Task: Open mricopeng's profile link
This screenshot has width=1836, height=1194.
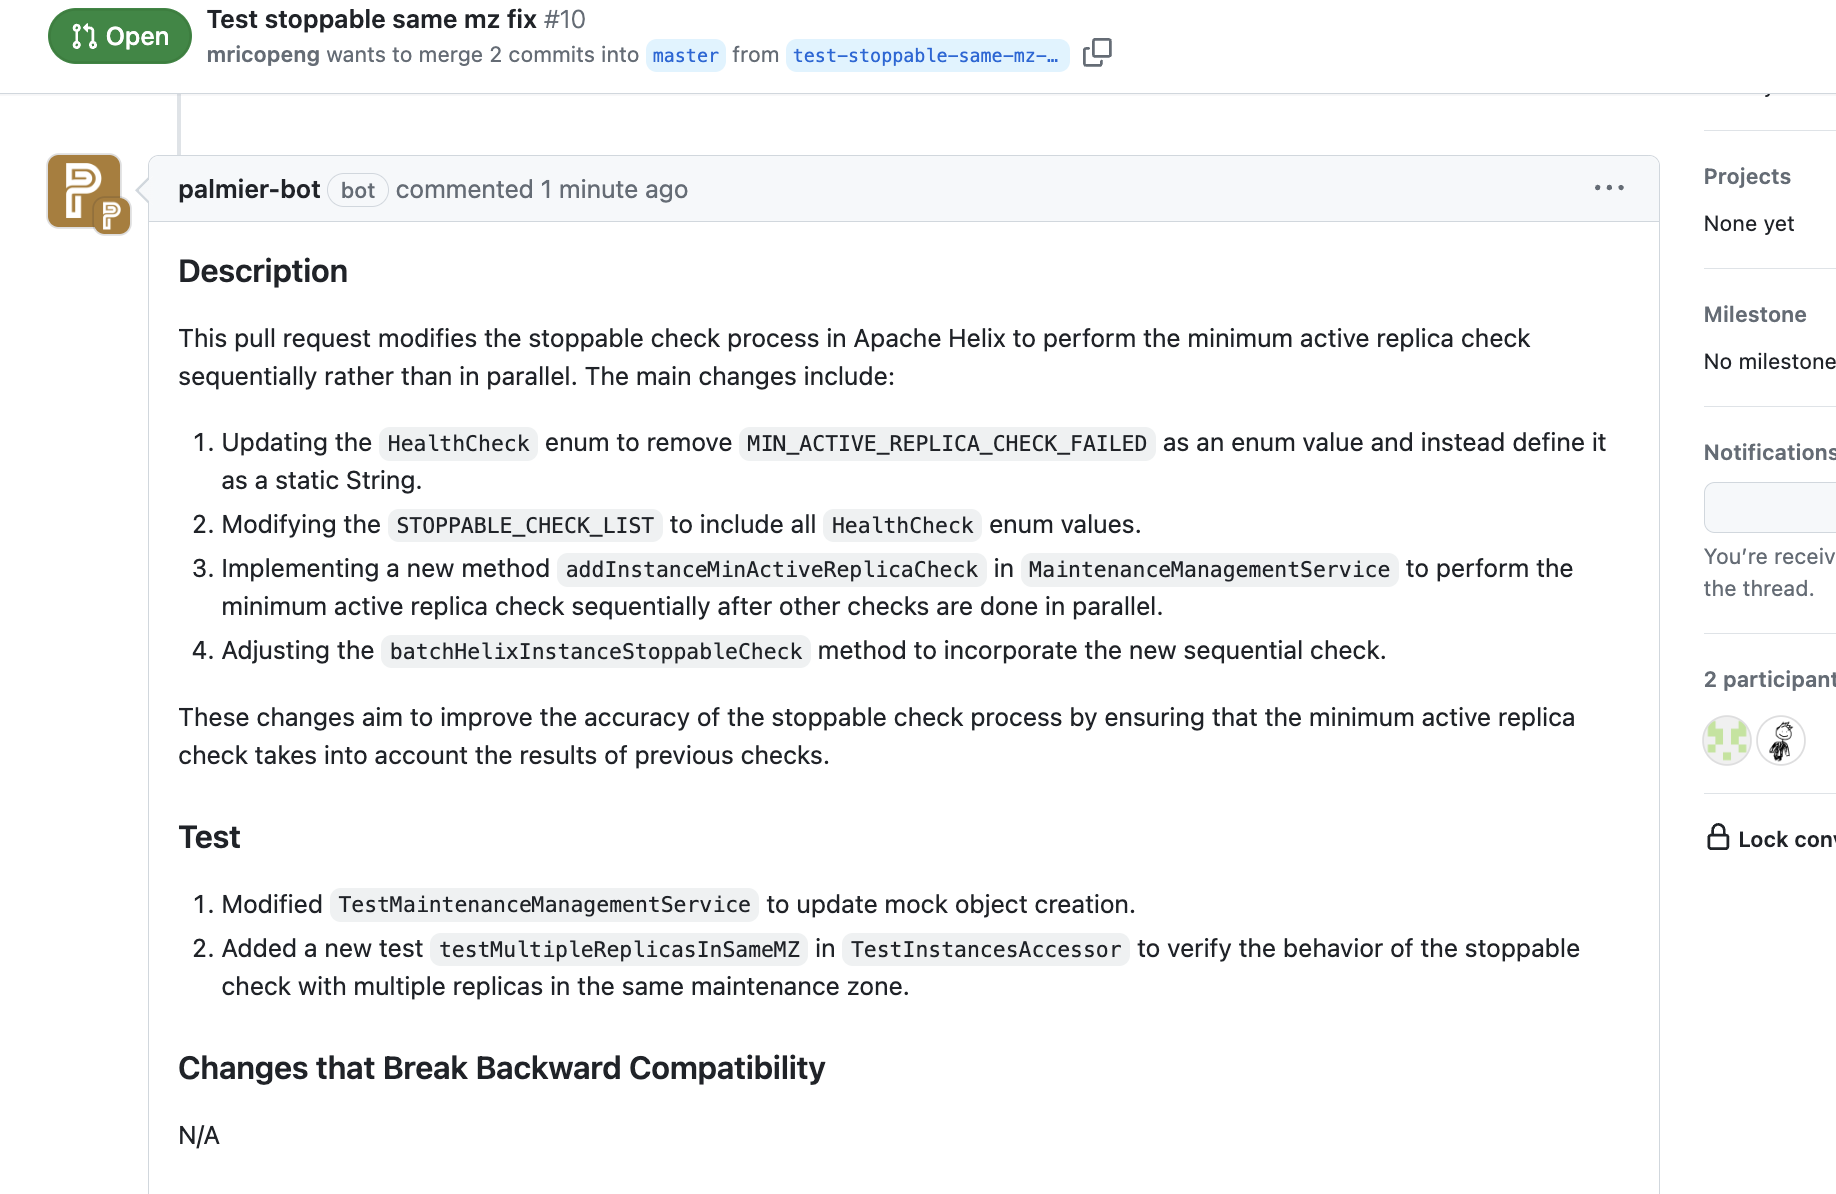Action: pyautogui.click(x=263, y=55)
